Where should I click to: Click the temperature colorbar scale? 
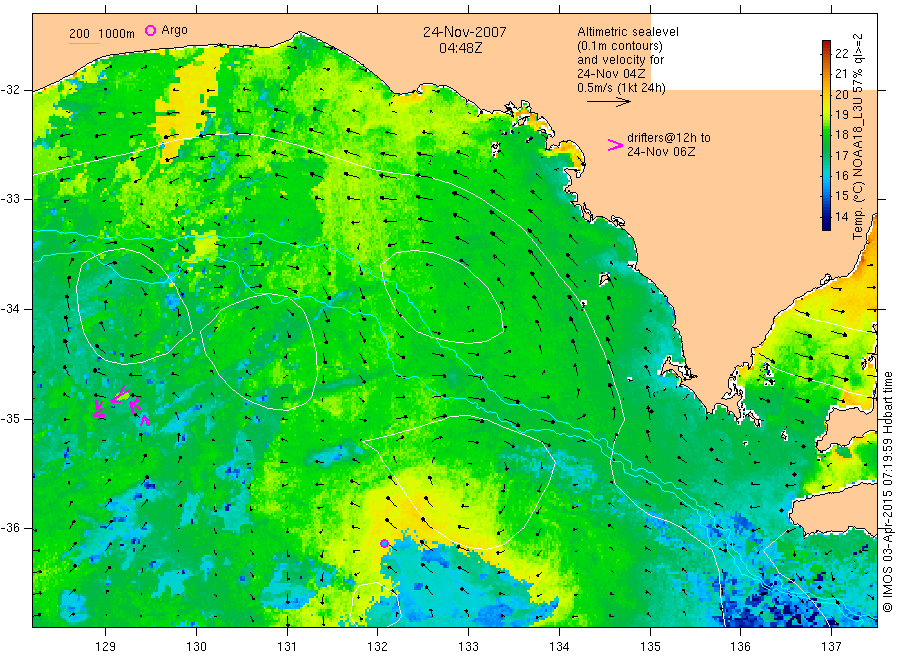click(x=827, y=135)
